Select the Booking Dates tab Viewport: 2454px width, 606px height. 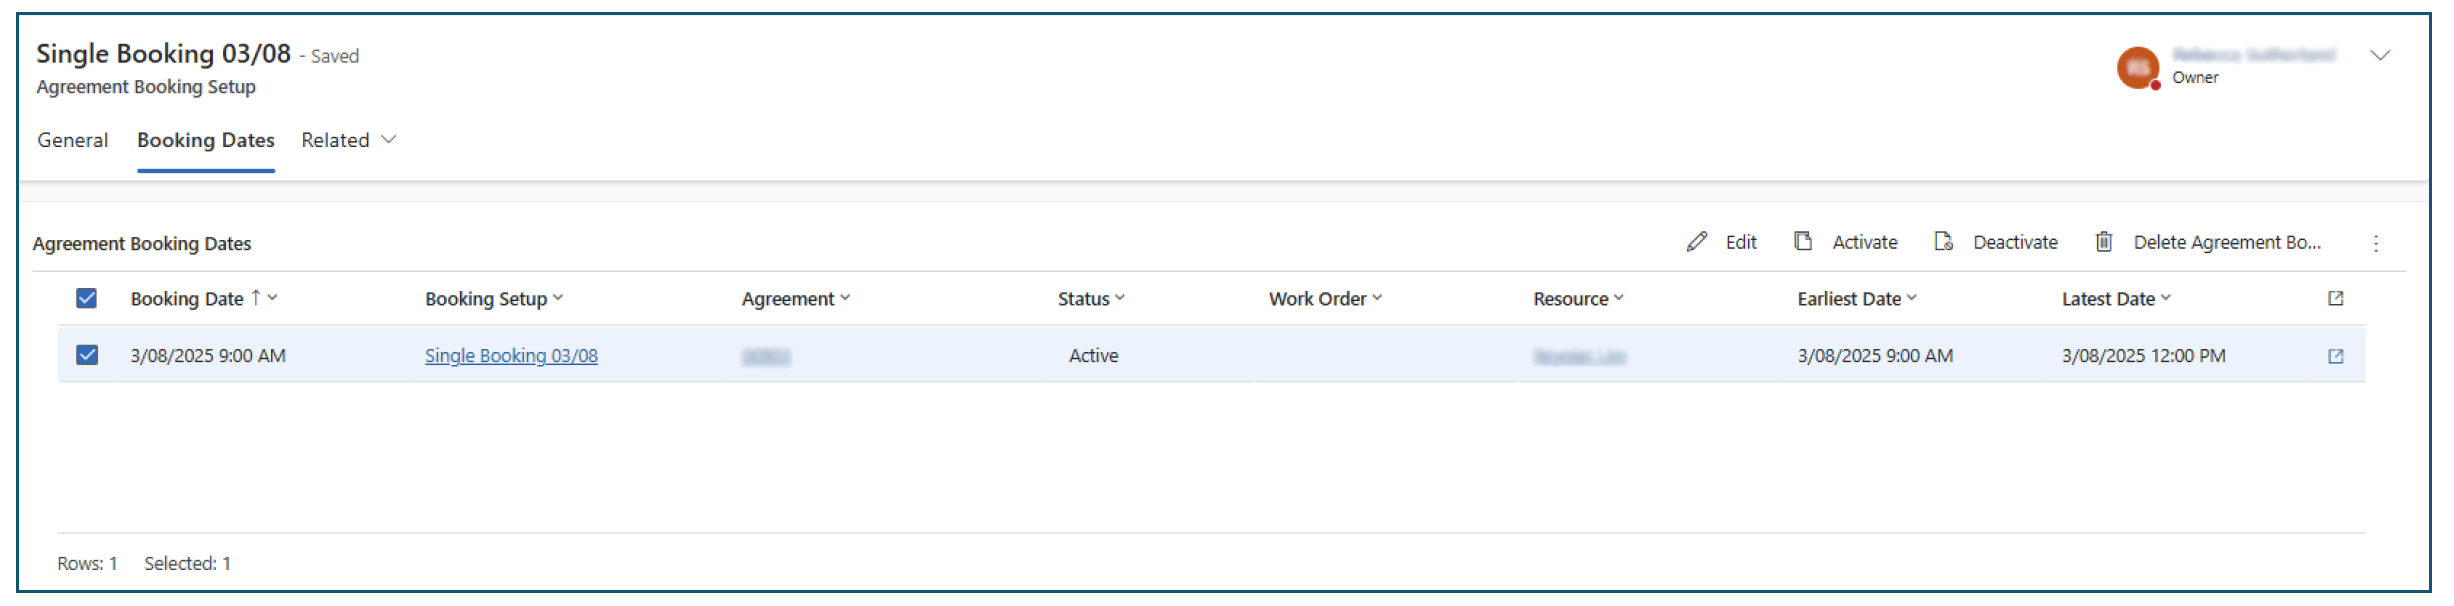(206, 140)
